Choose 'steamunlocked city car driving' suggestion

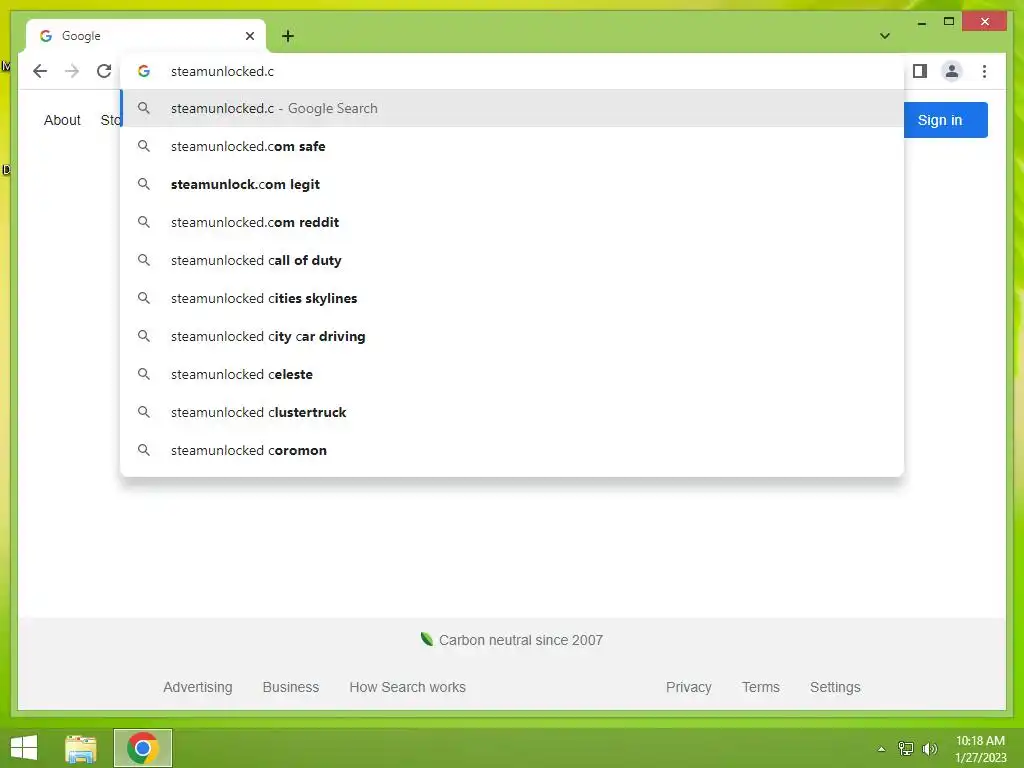point(512,336)
